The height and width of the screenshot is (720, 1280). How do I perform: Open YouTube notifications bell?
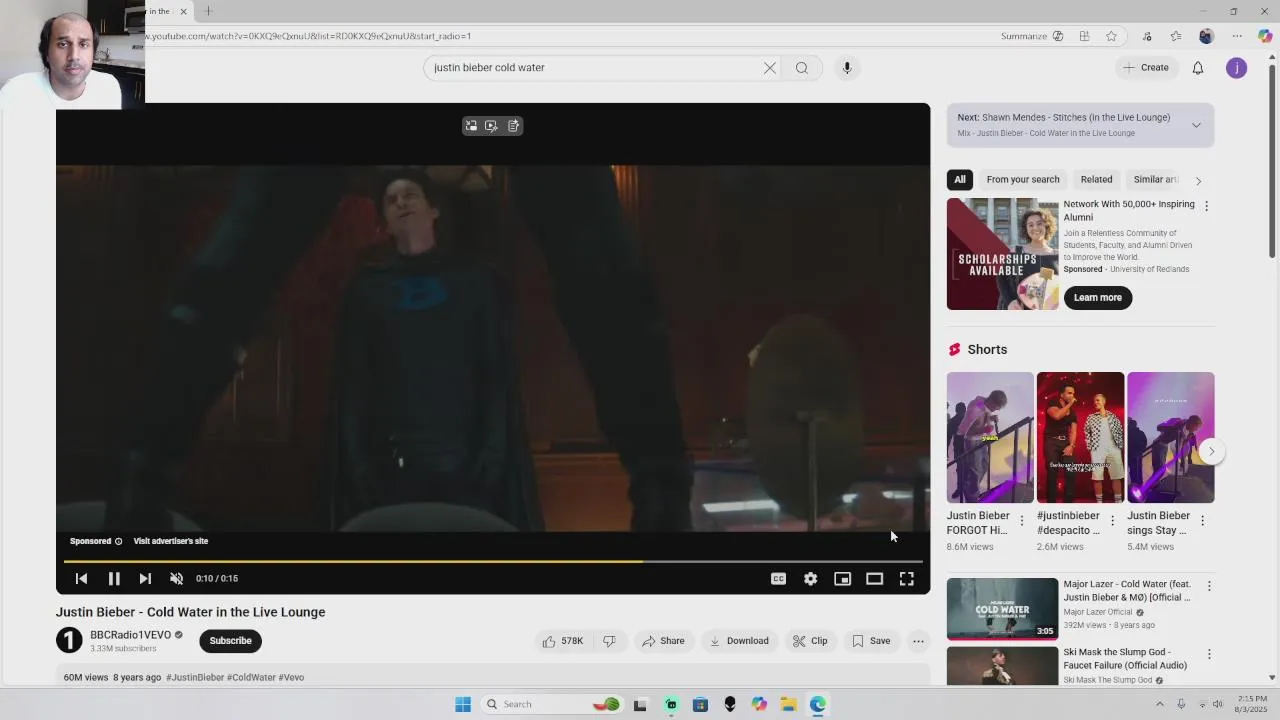1198,68
